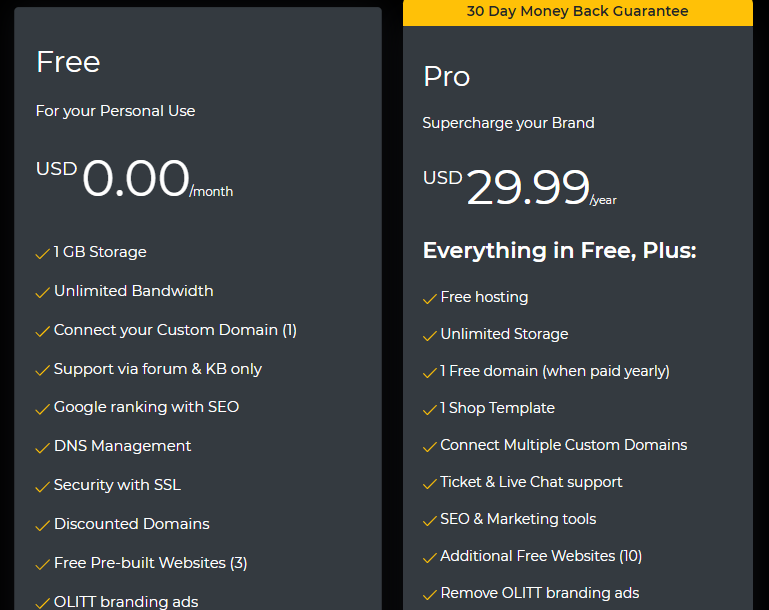The image size is (769, 610).
Task: Click Free Pre-built Websites (3) item
Action: 151,563
